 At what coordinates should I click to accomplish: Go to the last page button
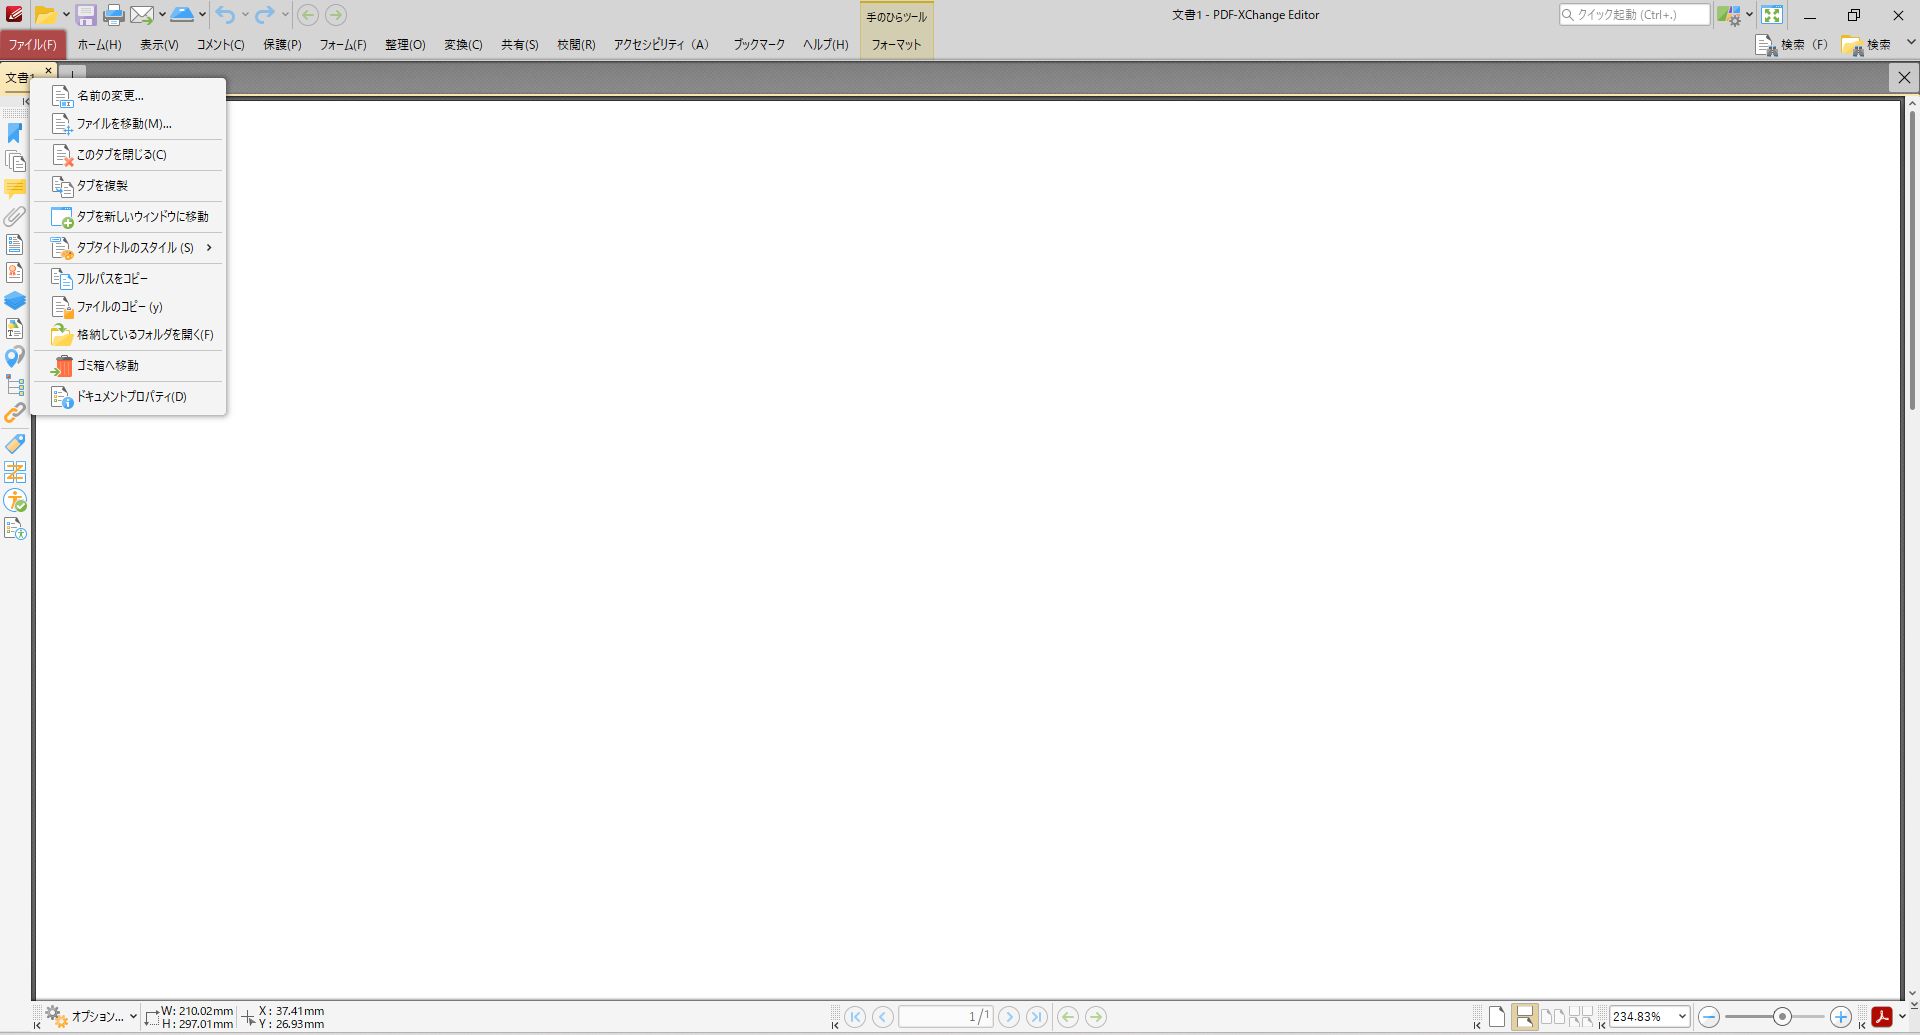1037,1017
